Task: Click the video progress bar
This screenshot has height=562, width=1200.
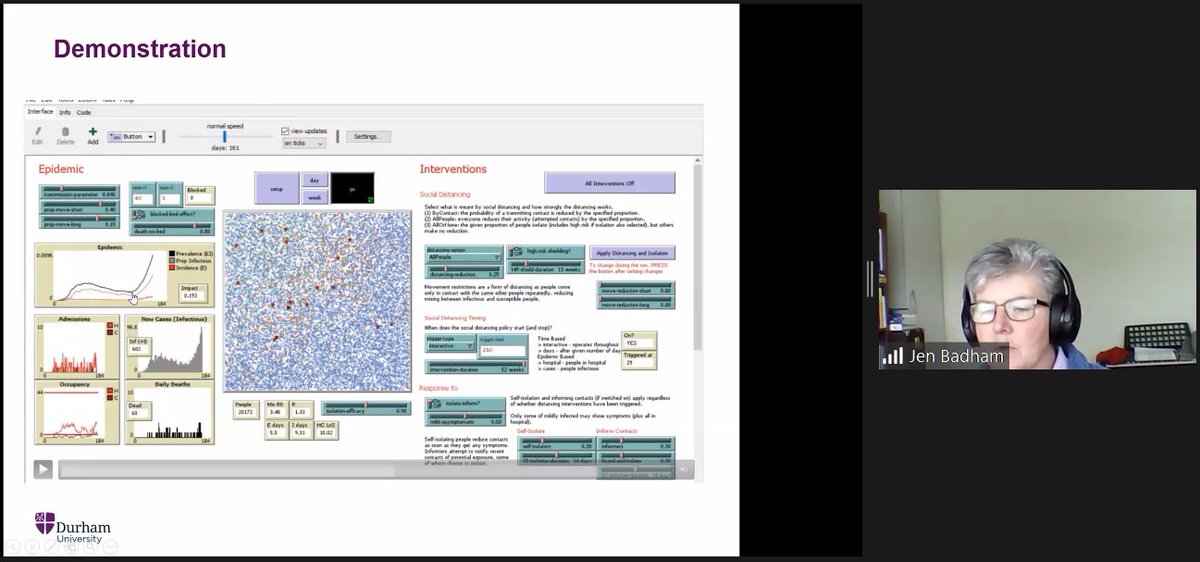Action: click(366, 468)
